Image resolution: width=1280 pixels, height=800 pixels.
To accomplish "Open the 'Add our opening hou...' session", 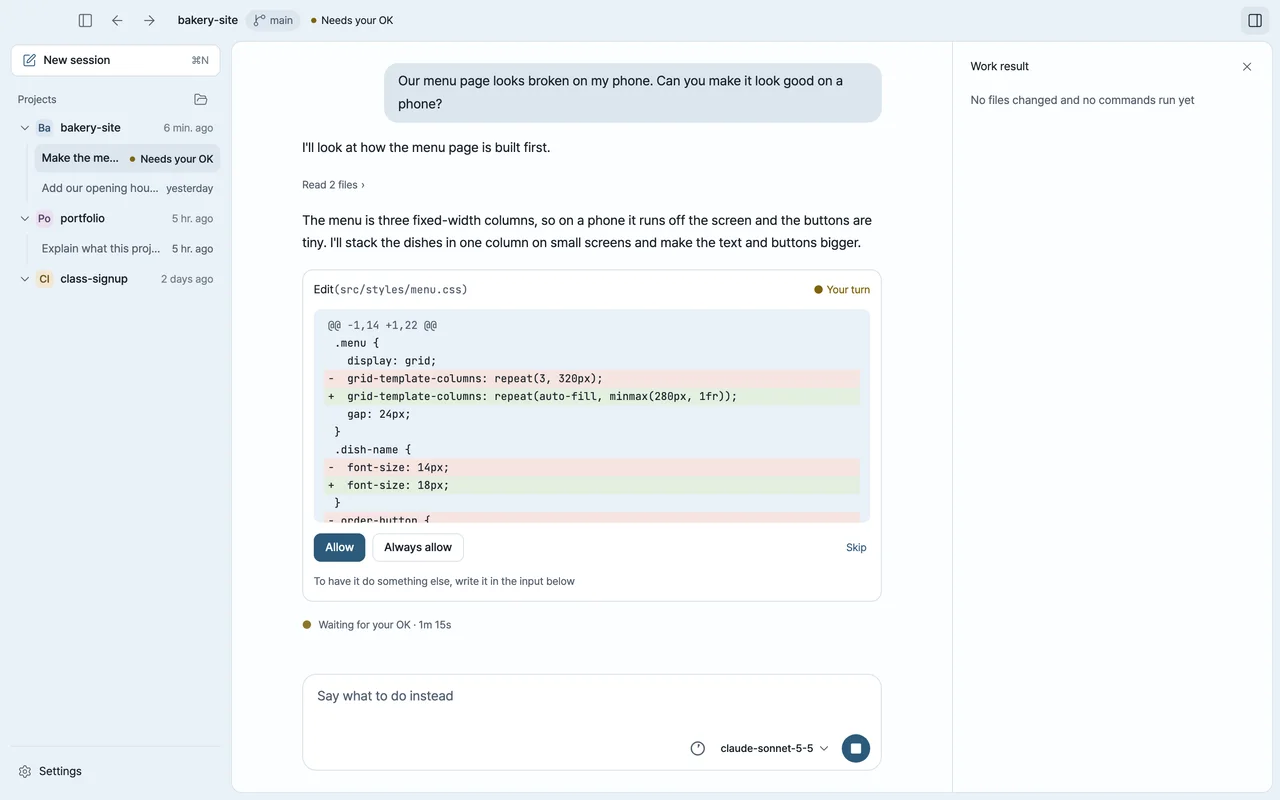I will pyautogui.click(x=127, y=188).
